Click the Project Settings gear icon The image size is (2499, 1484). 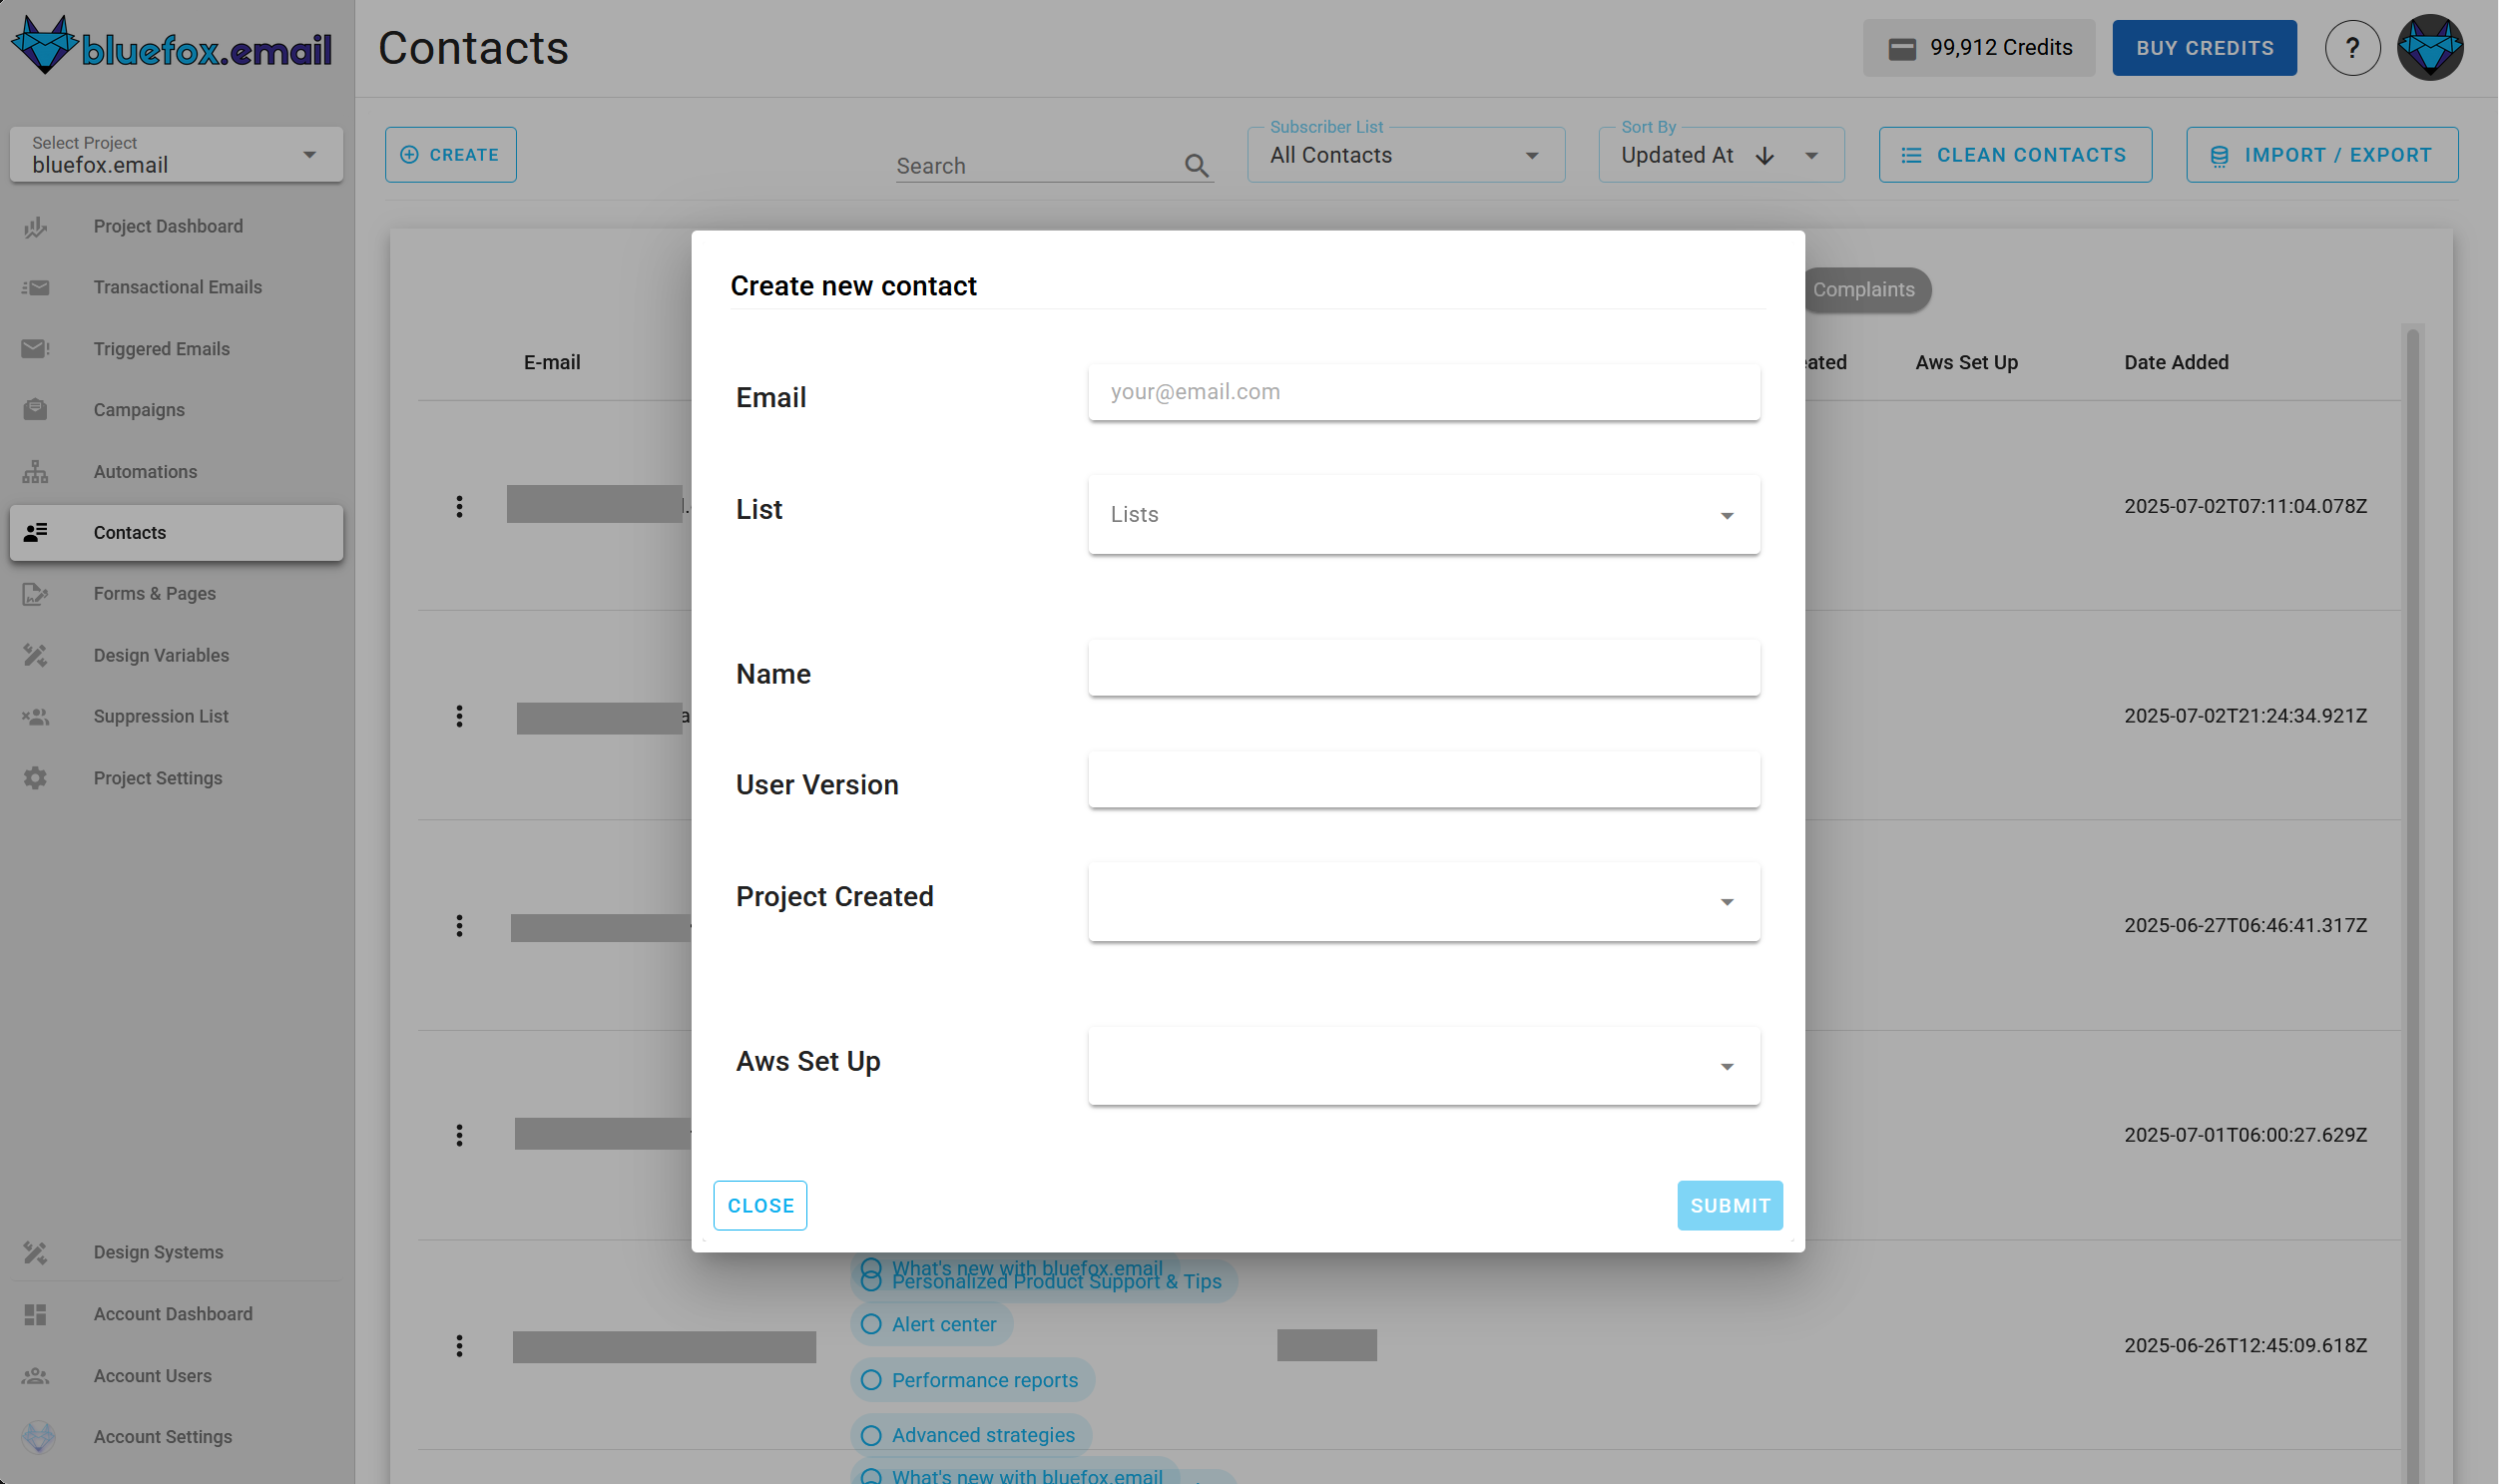pos(35,779)
